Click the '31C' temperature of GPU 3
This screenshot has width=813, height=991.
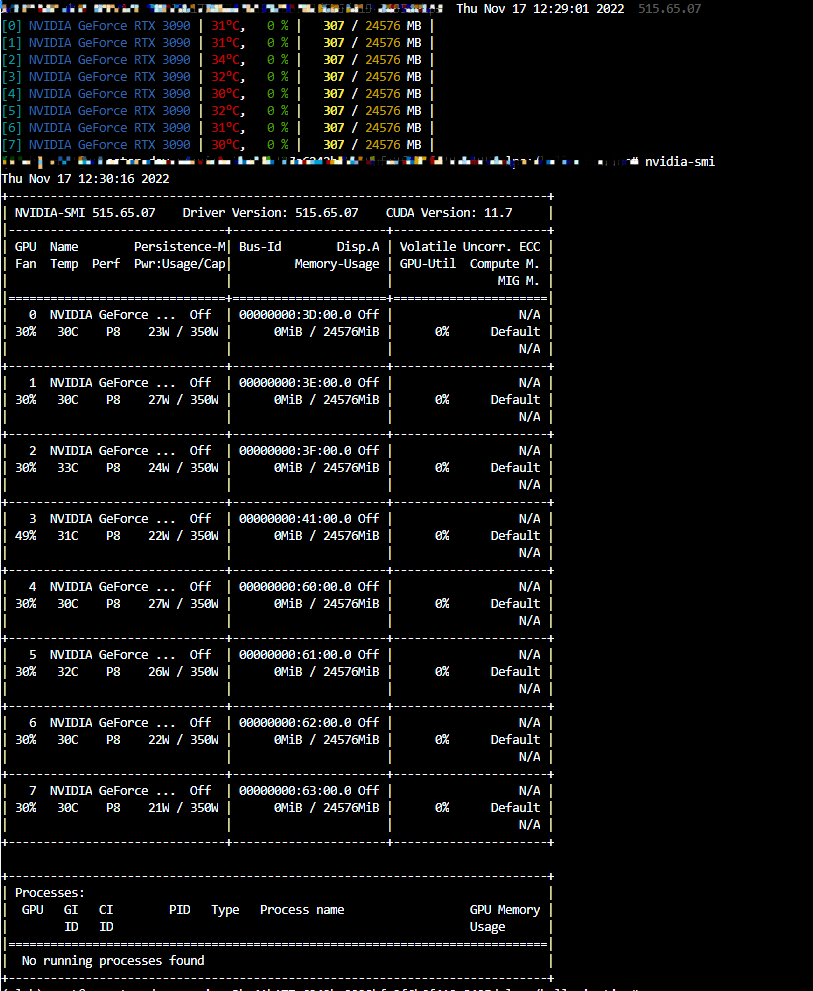tap(68, 536)
